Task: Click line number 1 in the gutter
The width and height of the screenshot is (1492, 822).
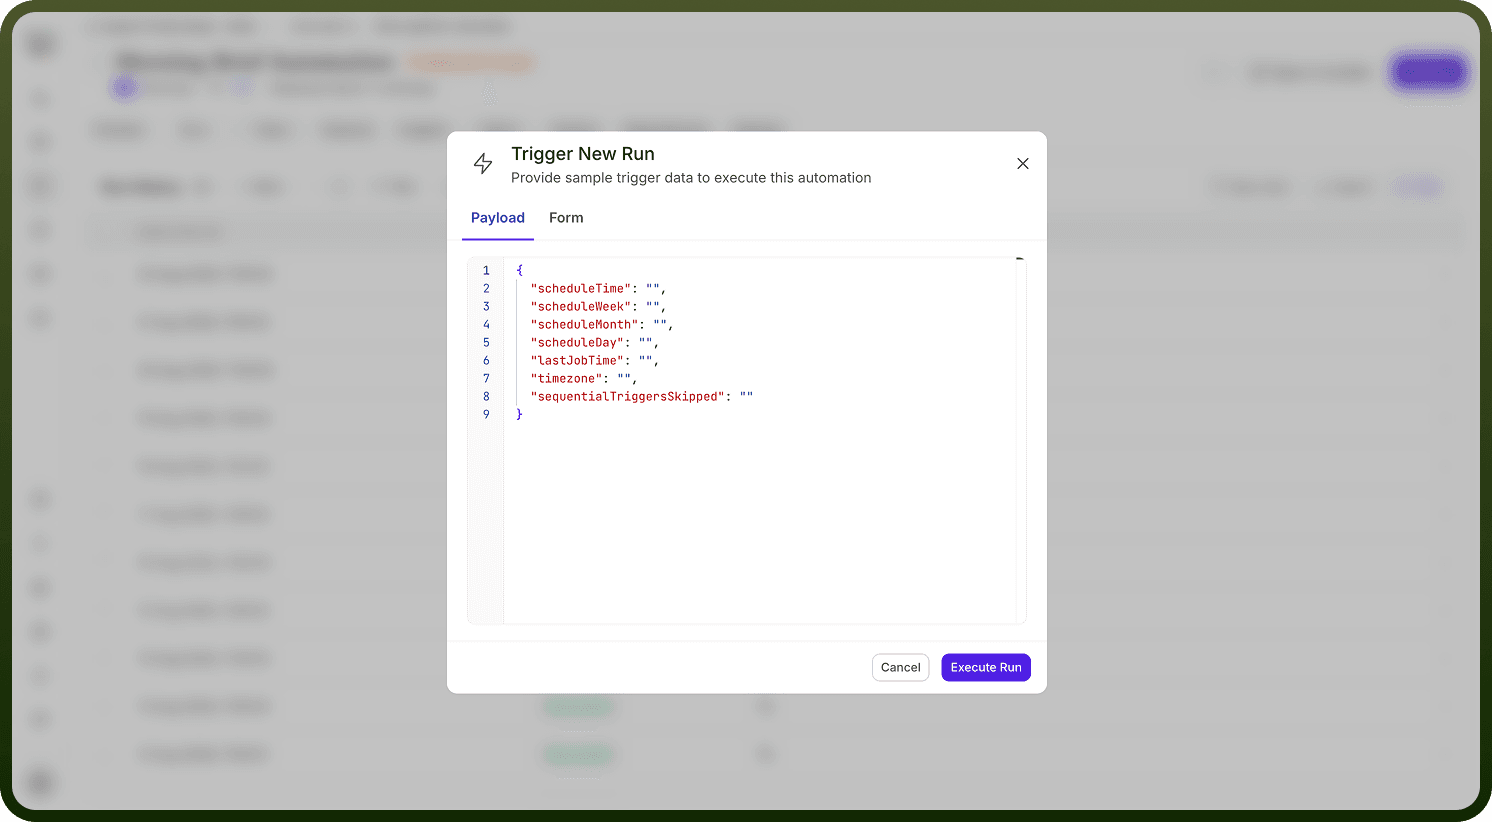Action: tap(487, 271)
